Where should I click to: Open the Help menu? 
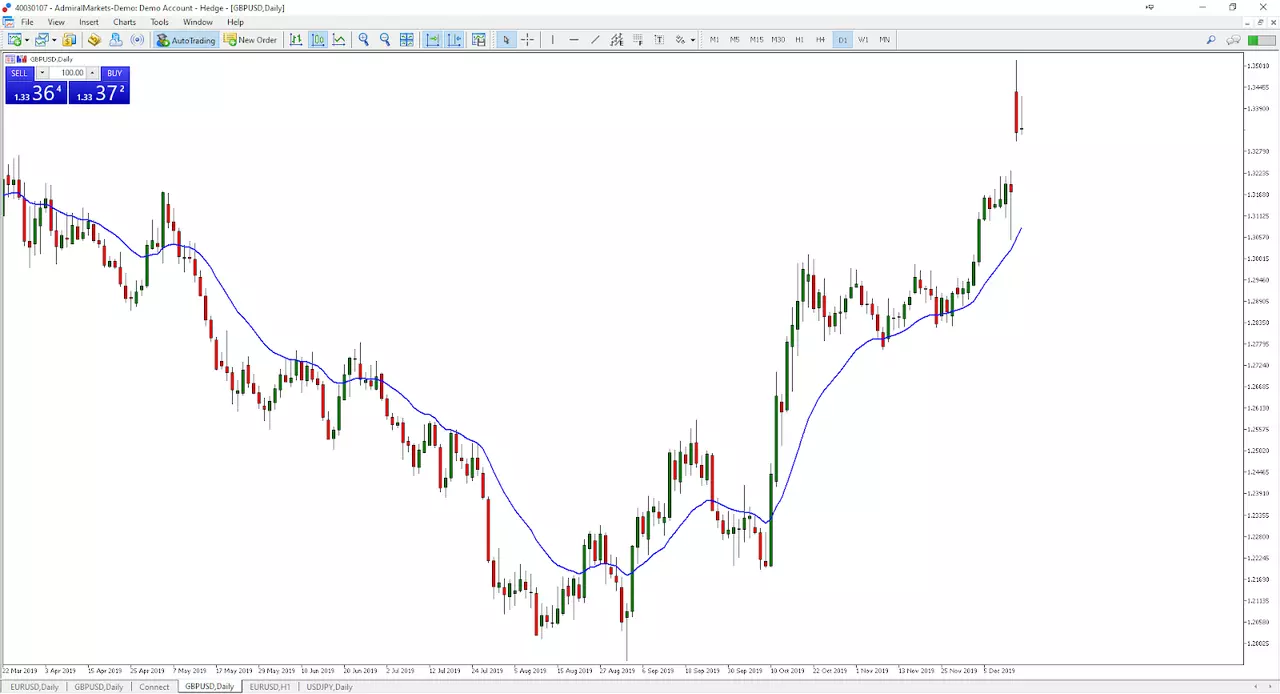tap(235, 22)
